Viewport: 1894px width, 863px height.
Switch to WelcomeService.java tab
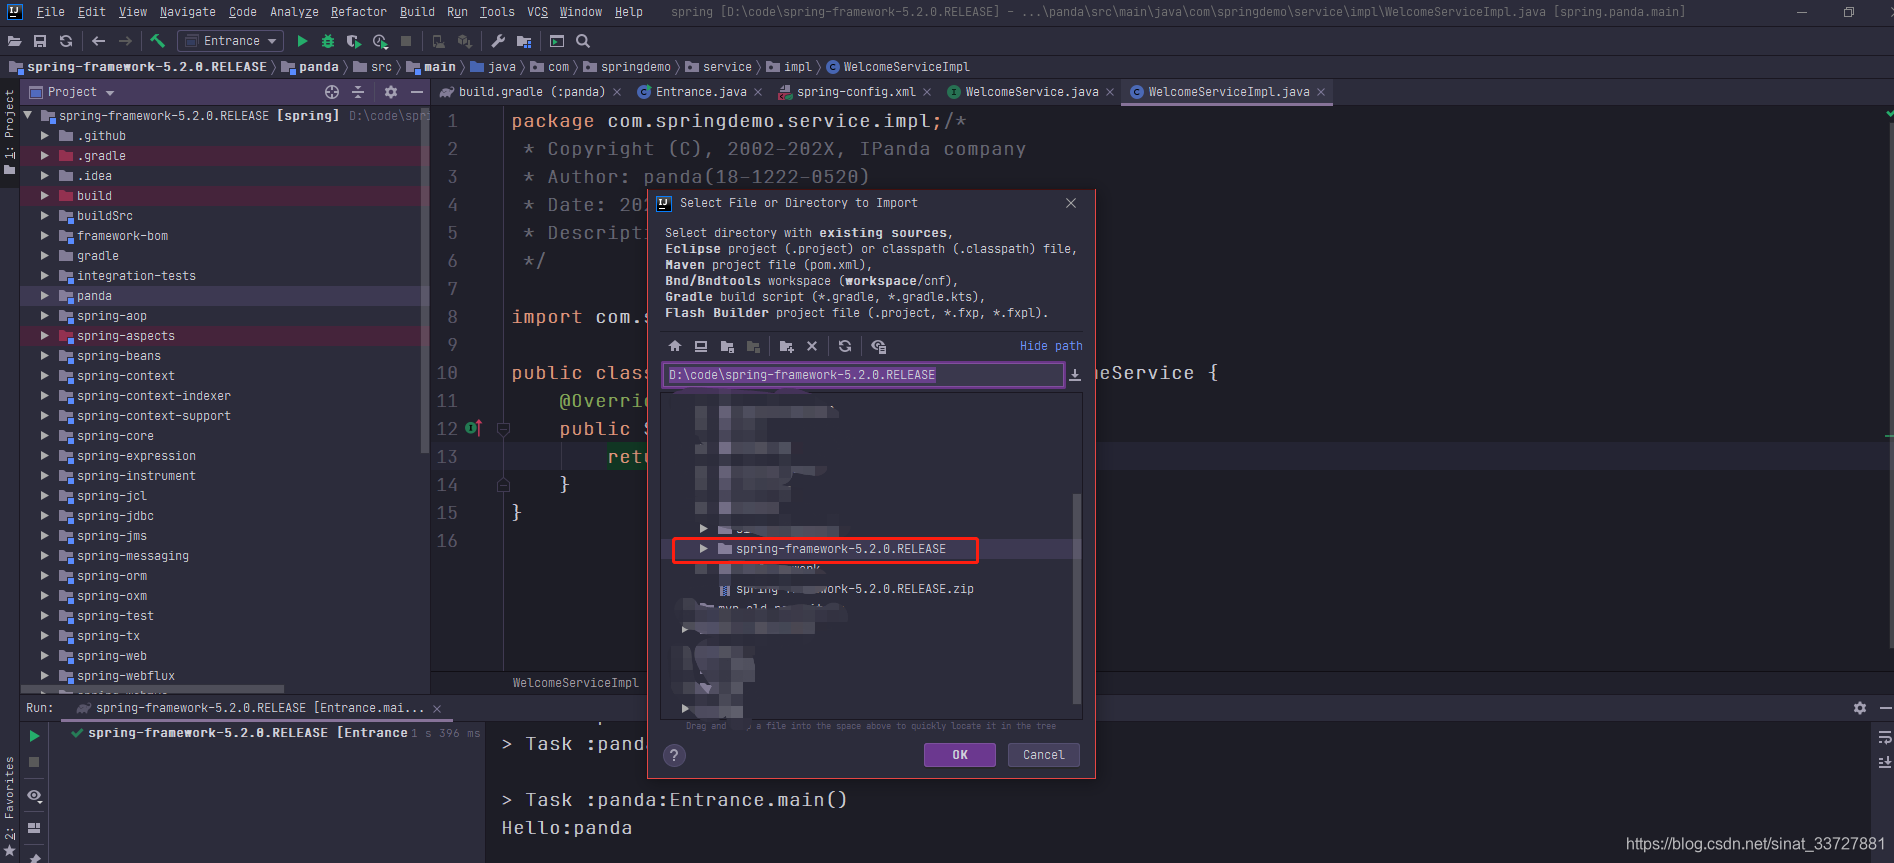pyautogui.click(x=1031, y=92)
